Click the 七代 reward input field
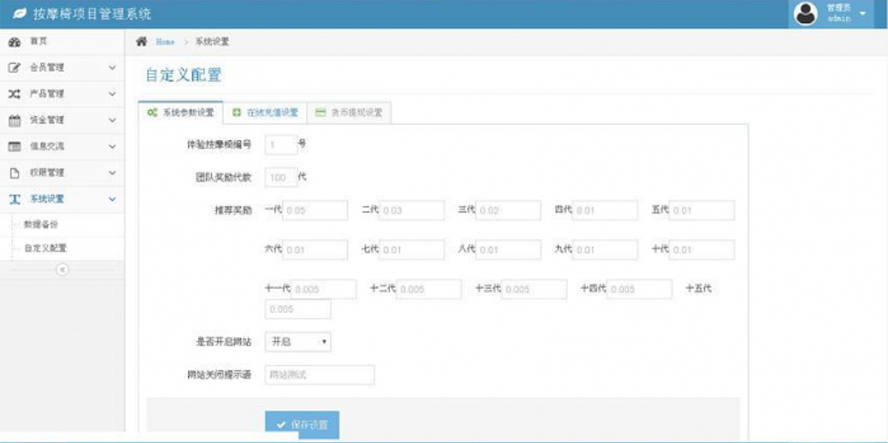Image resolution: width=888 pixels, height=443 pixels. [x=412, y=250]
